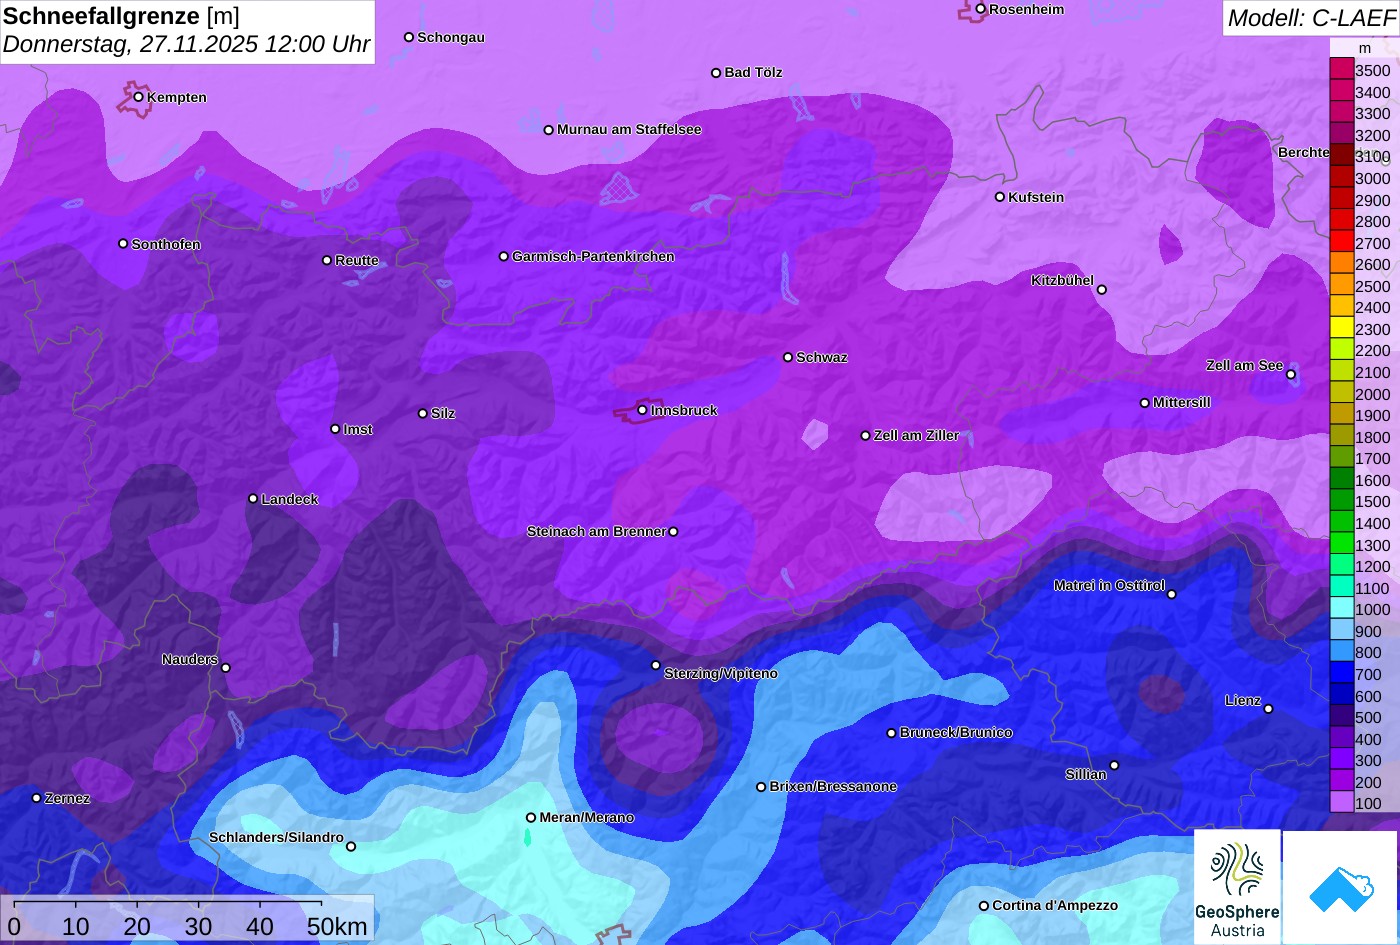This screenshot has width=1400, height=945.
Task: Click the Schongau marker dot
Action: click(409, 37)
